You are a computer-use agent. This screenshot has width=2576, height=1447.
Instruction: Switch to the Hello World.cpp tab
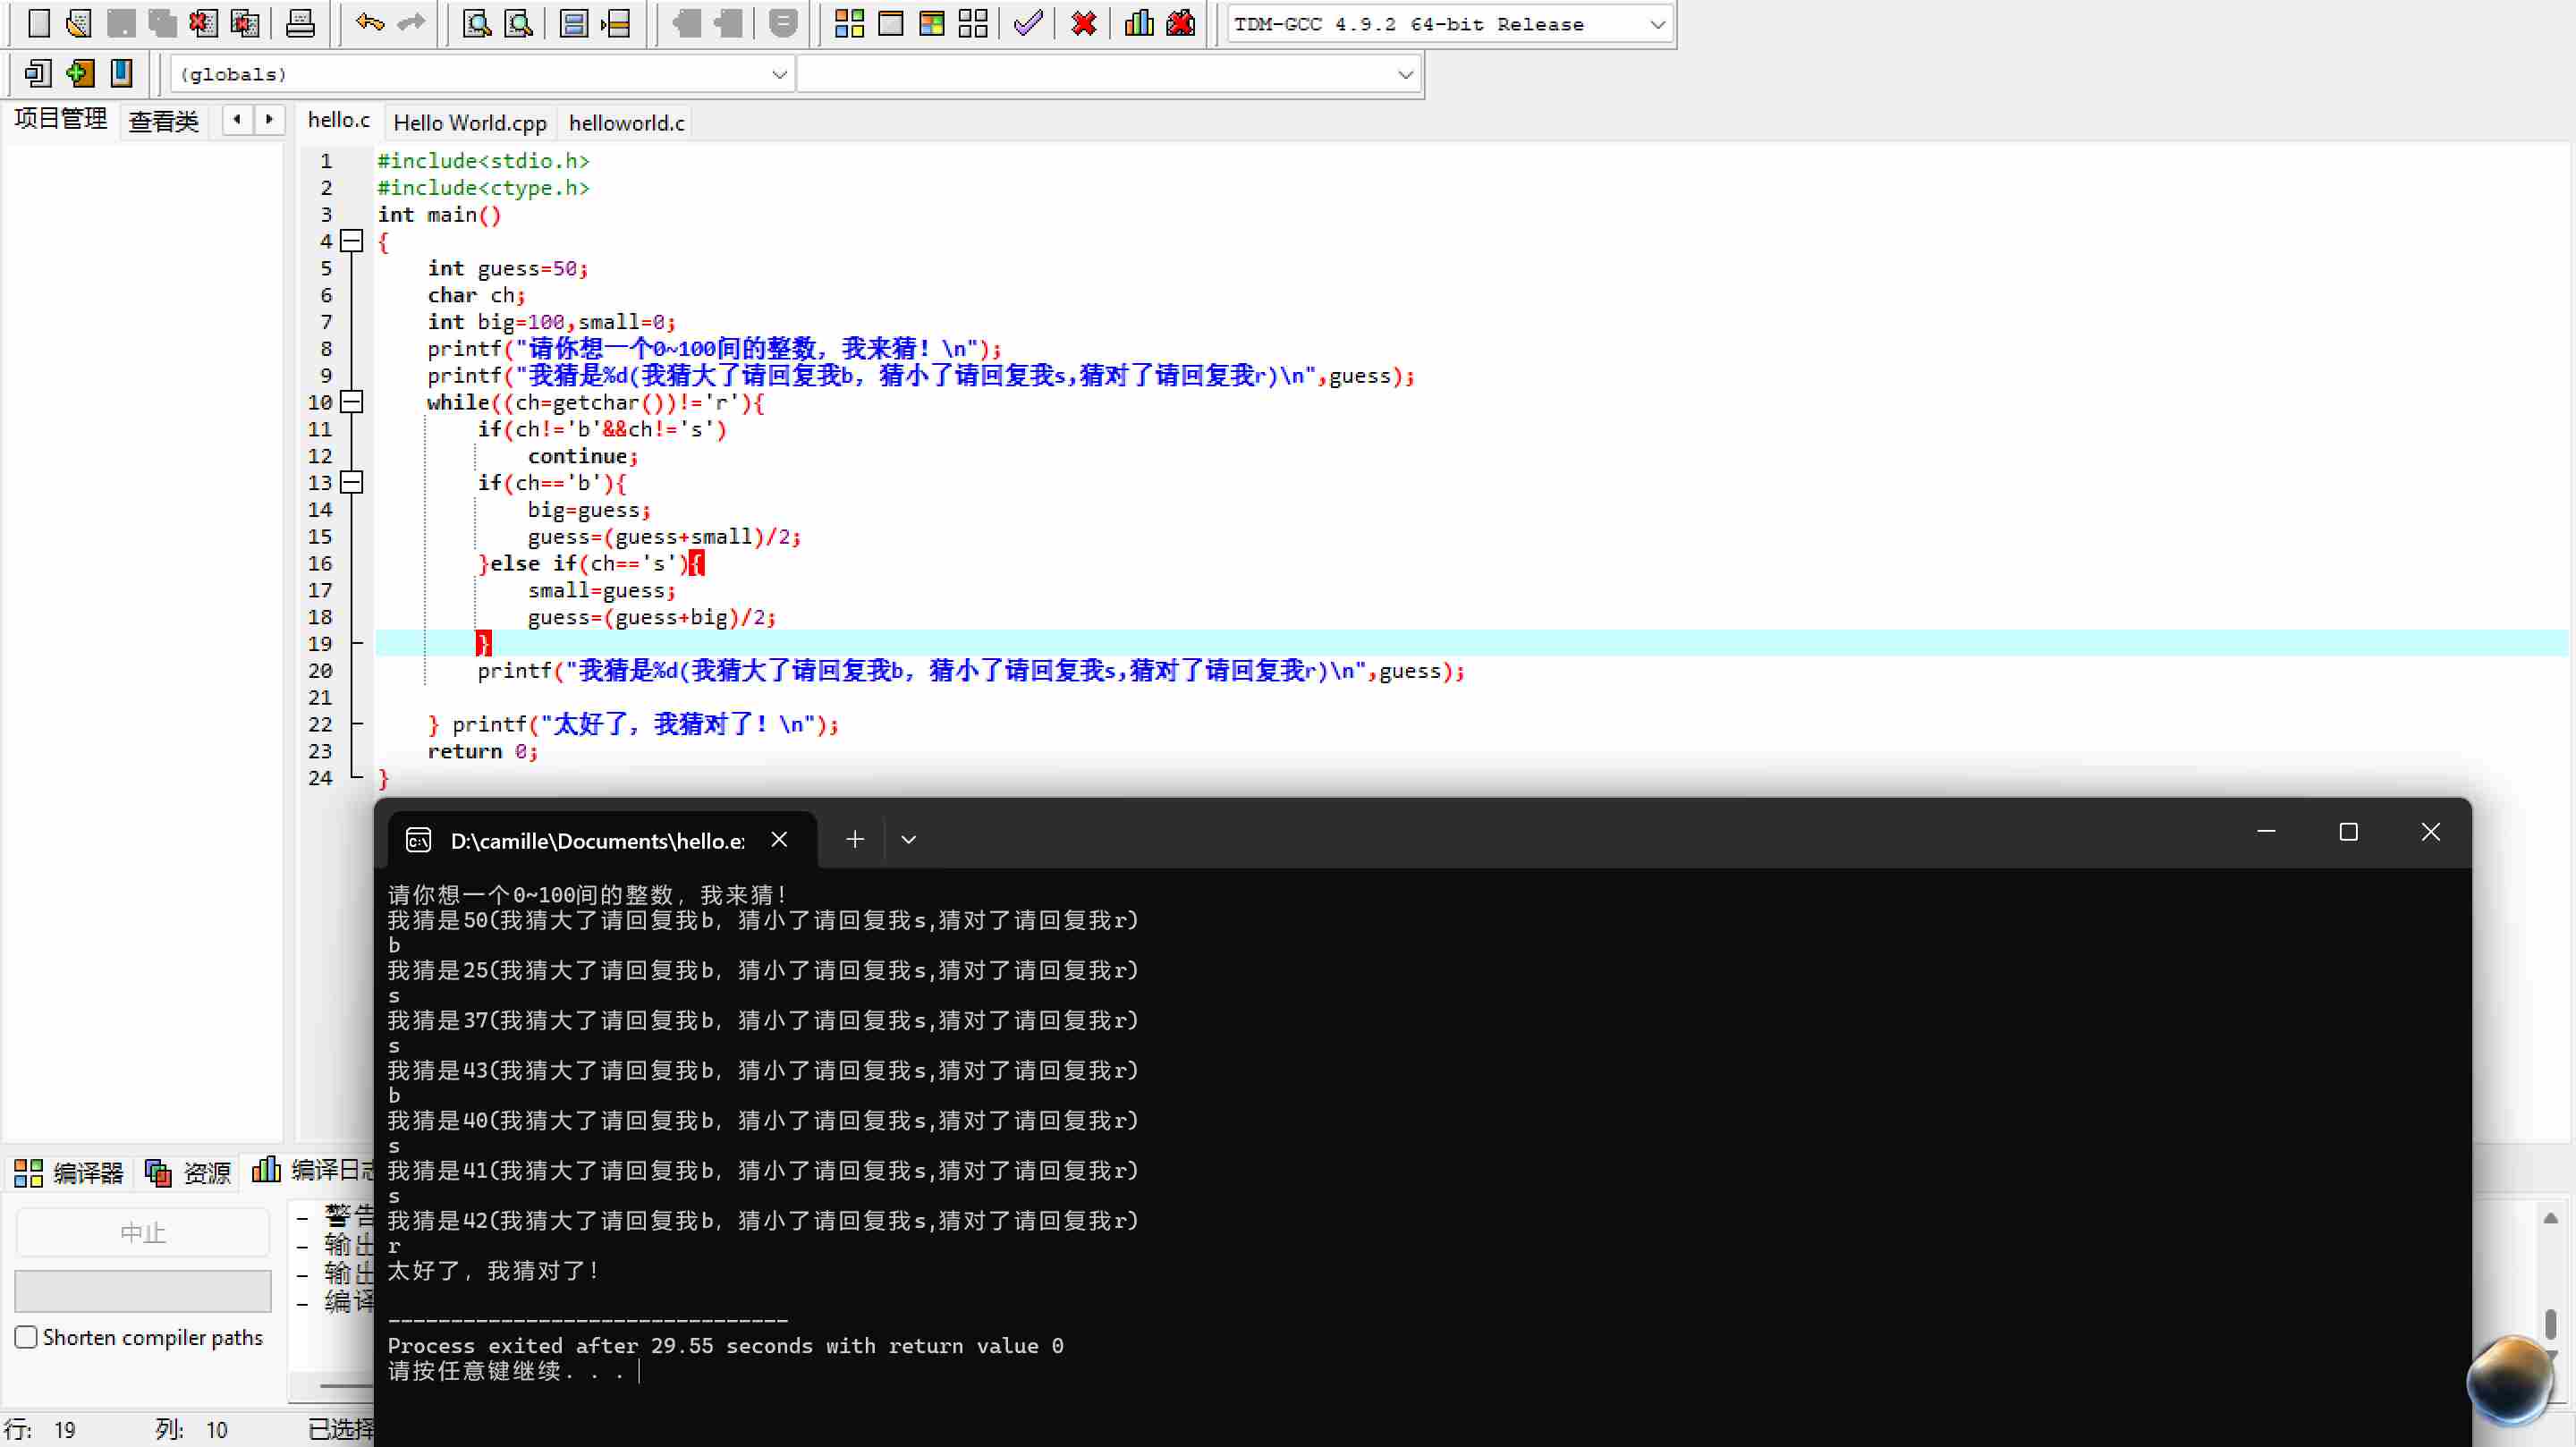point(470,123)
